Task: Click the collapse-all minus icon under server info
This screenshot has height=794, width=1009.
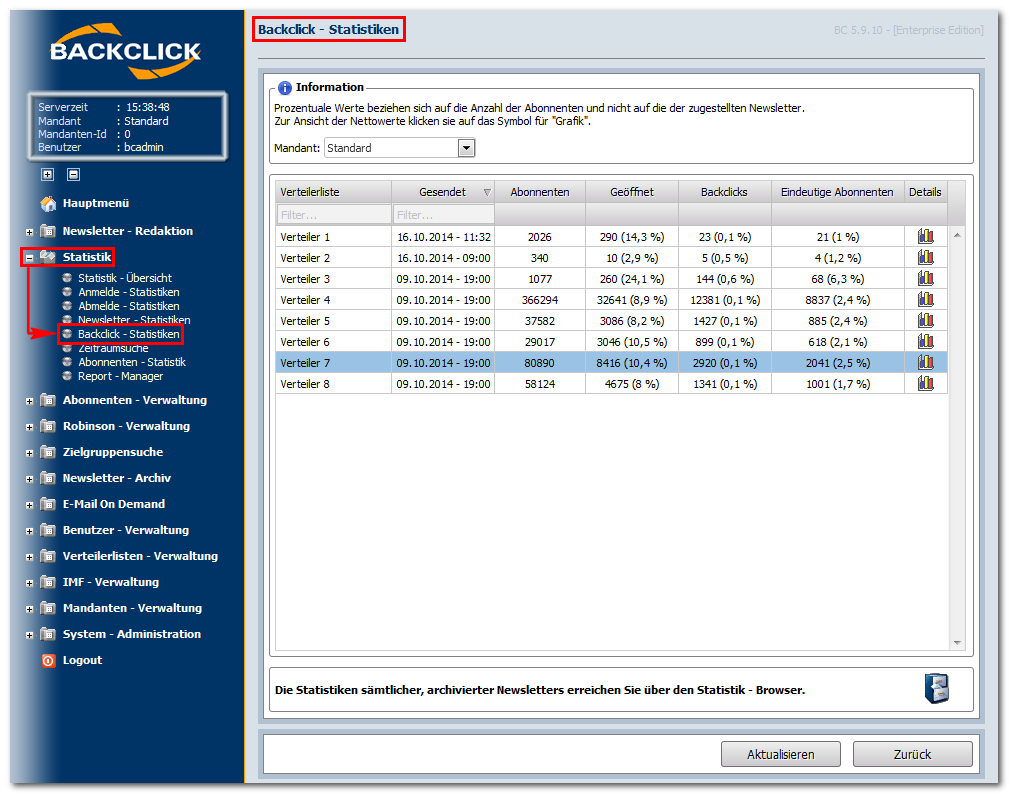Action: point(73,174)
